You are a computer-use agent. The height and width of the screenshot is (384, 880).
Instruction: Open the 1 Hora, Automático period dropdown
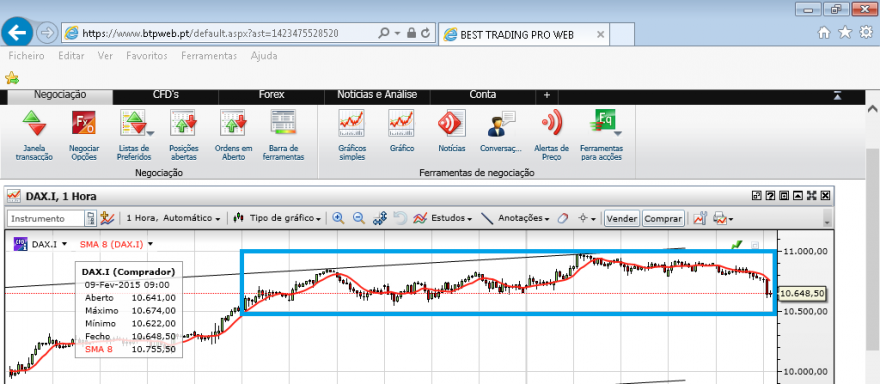(173, 218)
